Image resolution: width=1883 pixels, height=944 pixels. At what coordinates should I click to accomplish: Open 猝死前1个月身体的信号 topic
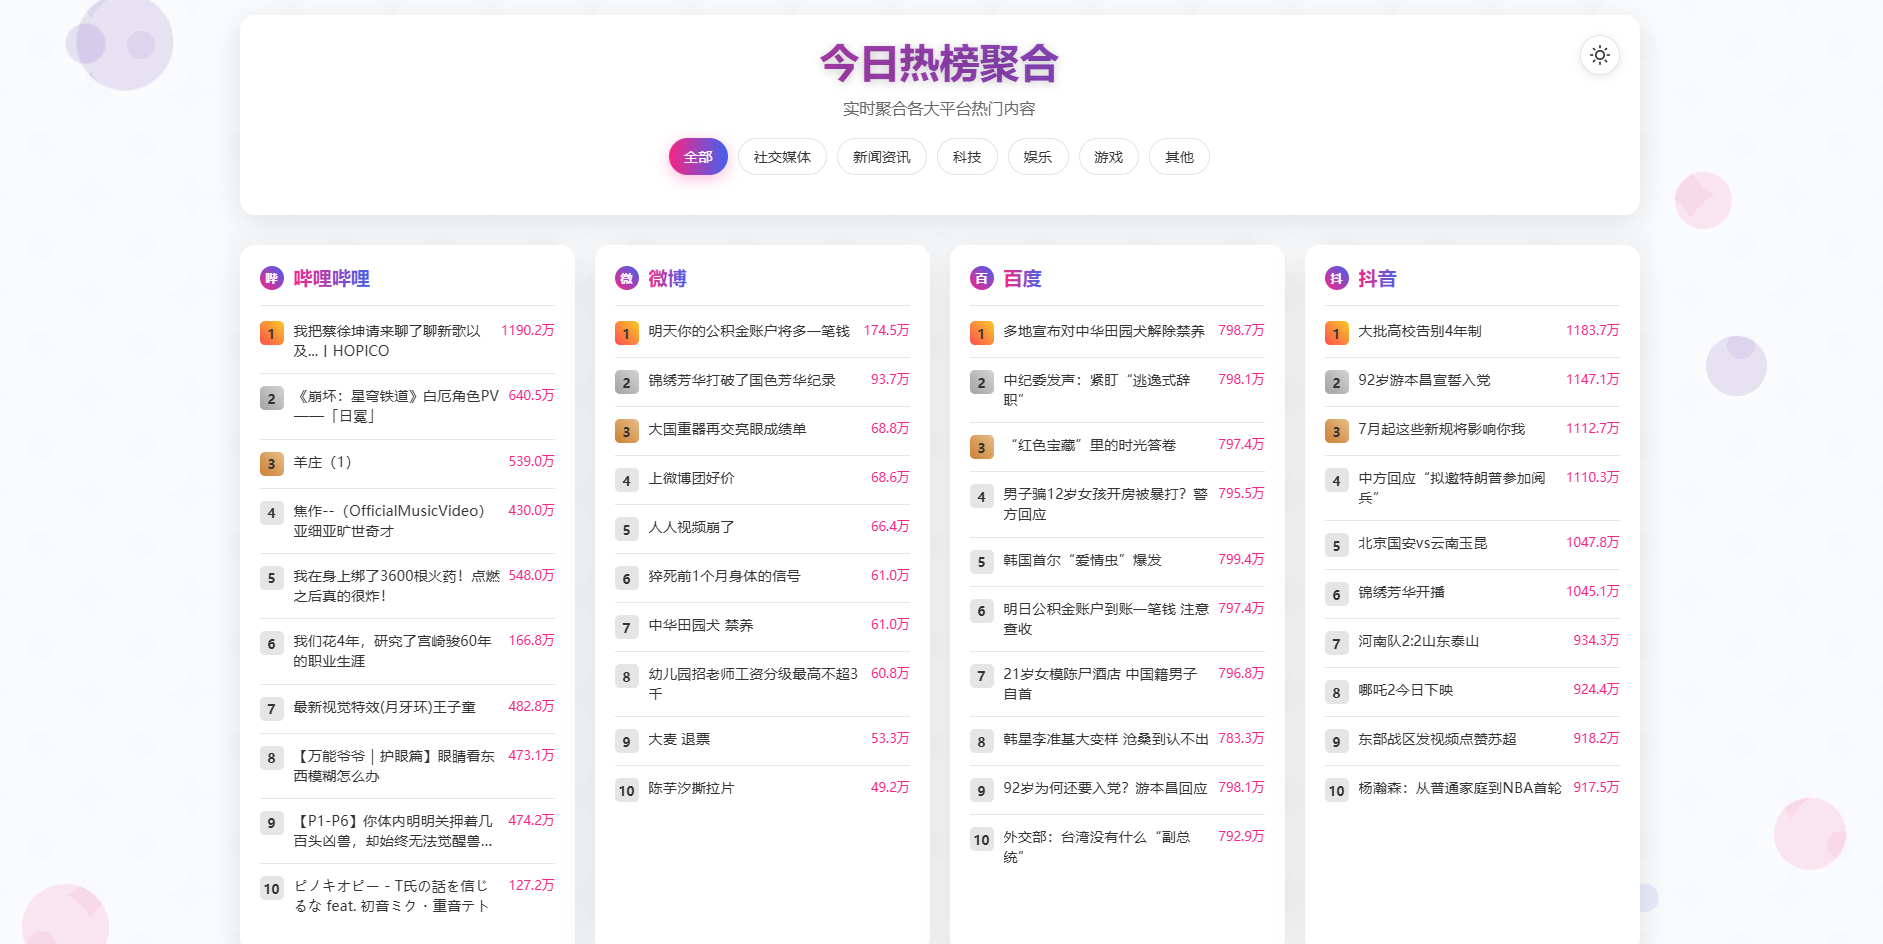724,576
